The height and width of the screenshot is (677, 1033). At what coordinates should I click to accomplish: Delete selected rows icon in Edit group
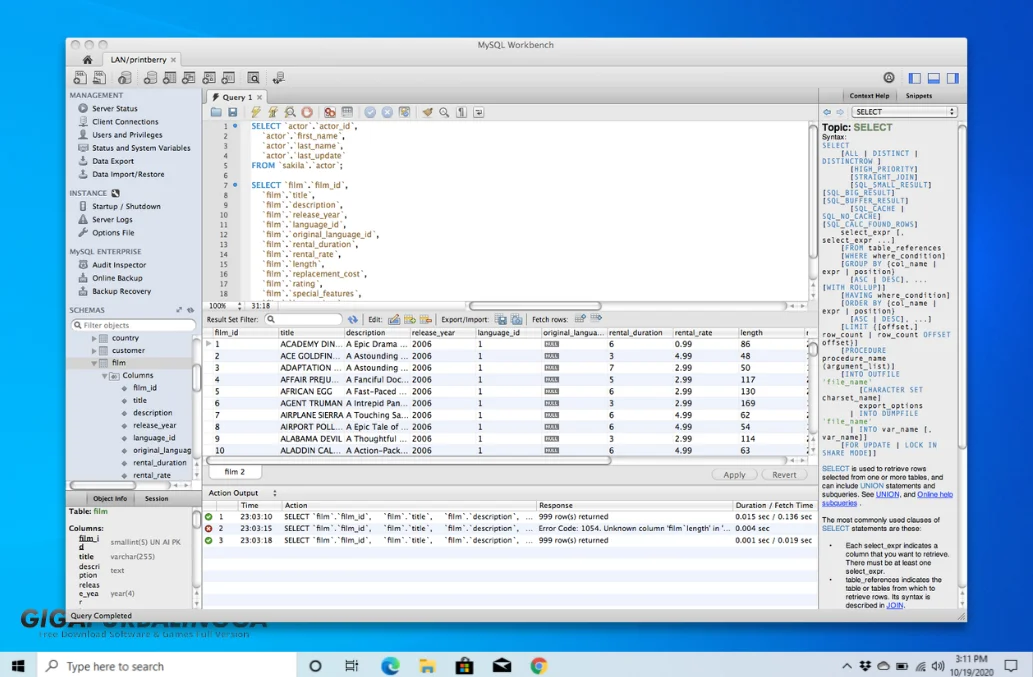(x=426, y=319)
